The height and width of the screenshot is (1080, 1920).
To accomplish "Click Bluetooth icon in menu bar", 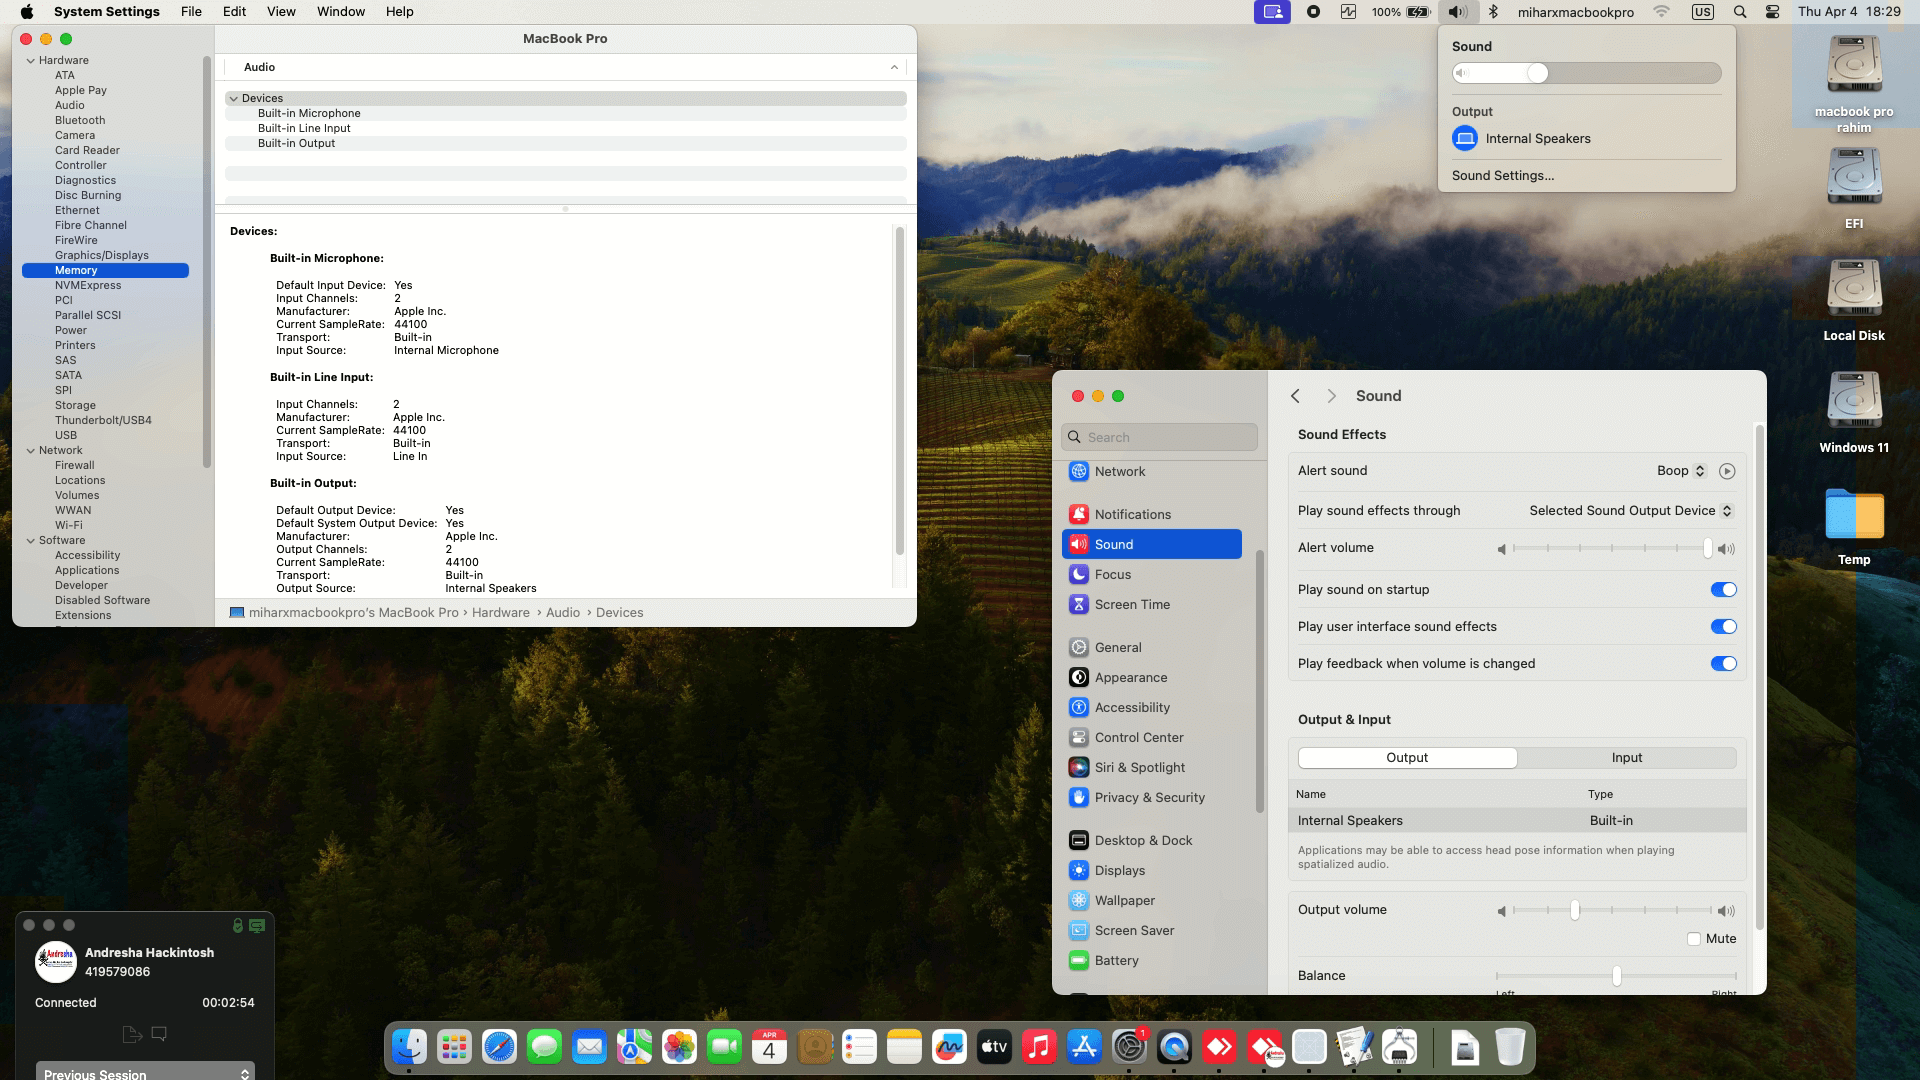I will (1493, 12).
